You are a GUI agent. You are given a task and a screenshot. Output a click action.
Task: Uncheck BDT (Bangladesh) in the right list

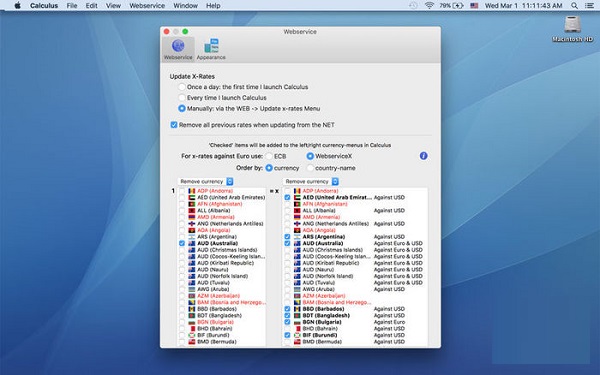point(287,315)
